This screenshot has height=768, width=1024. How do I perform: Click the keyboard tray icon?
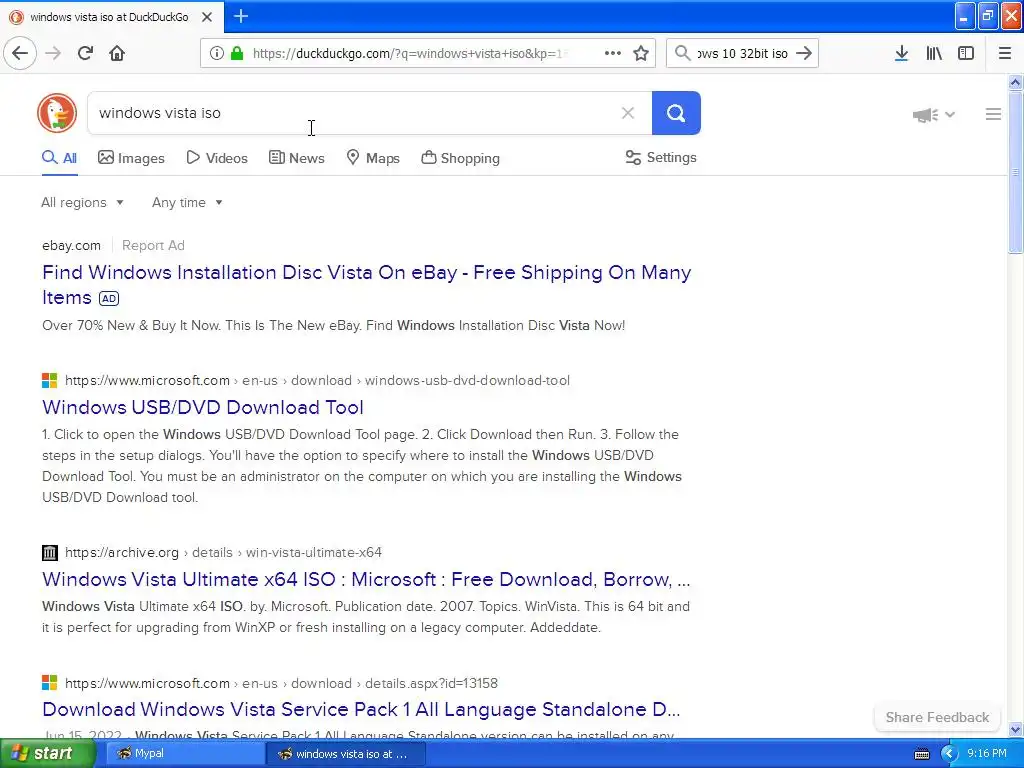point(921,754)
